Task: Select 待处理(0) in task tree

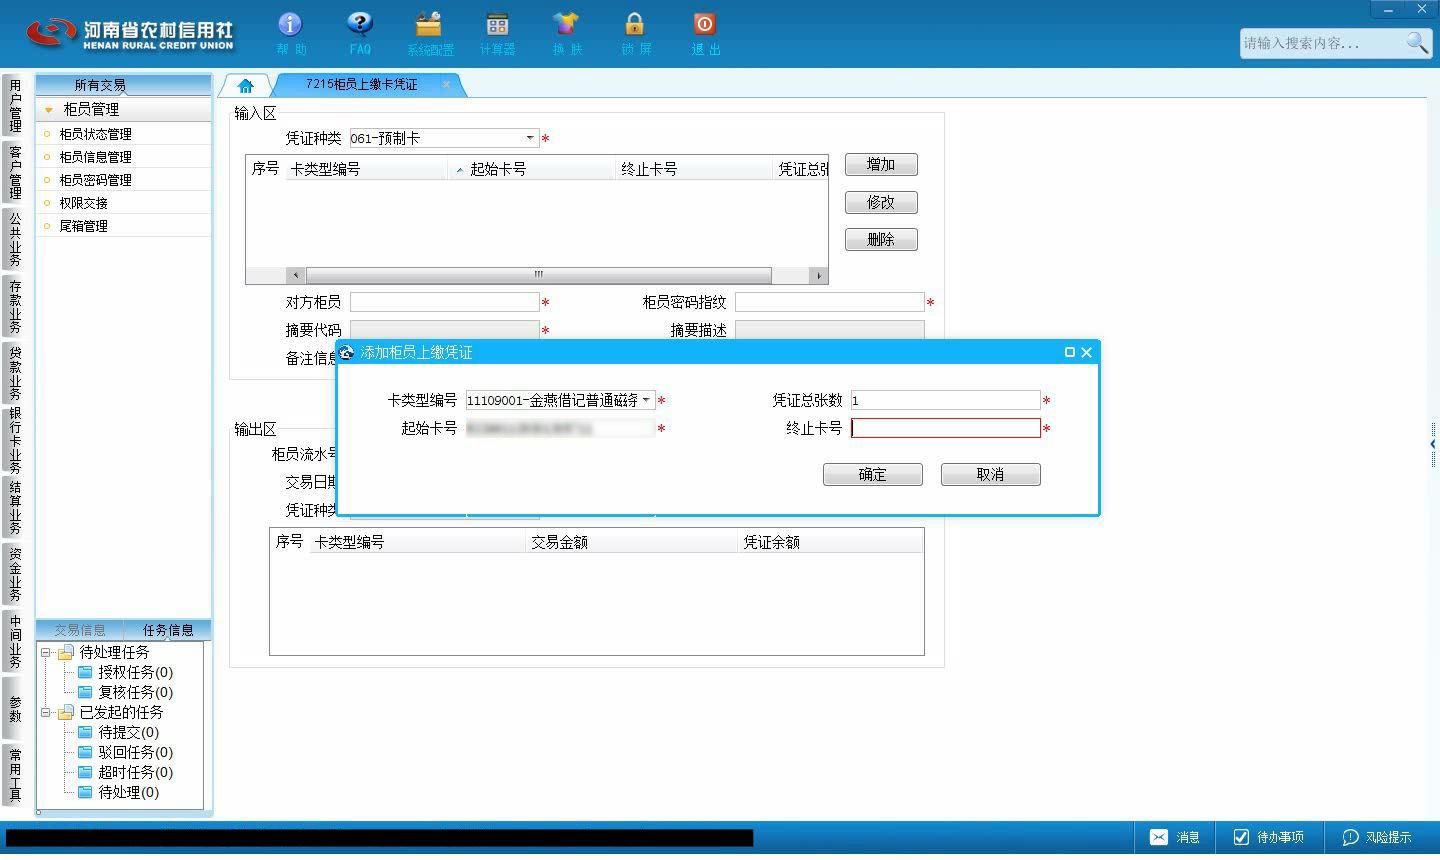Action: pyautogui.click(x=128, y=792)
